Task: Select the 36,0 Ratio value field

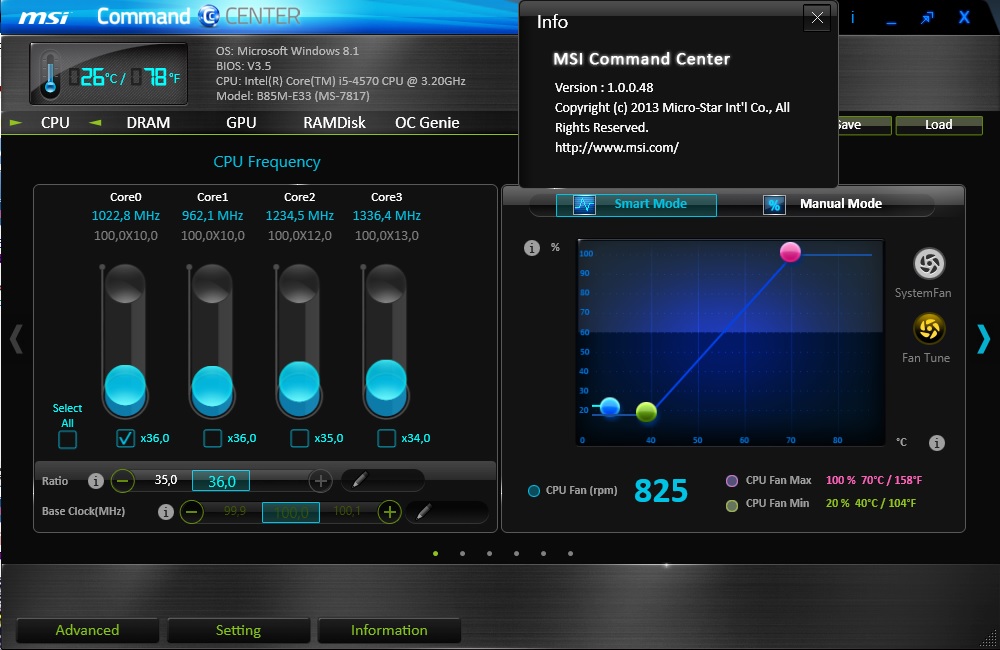Action: [221, 481]
